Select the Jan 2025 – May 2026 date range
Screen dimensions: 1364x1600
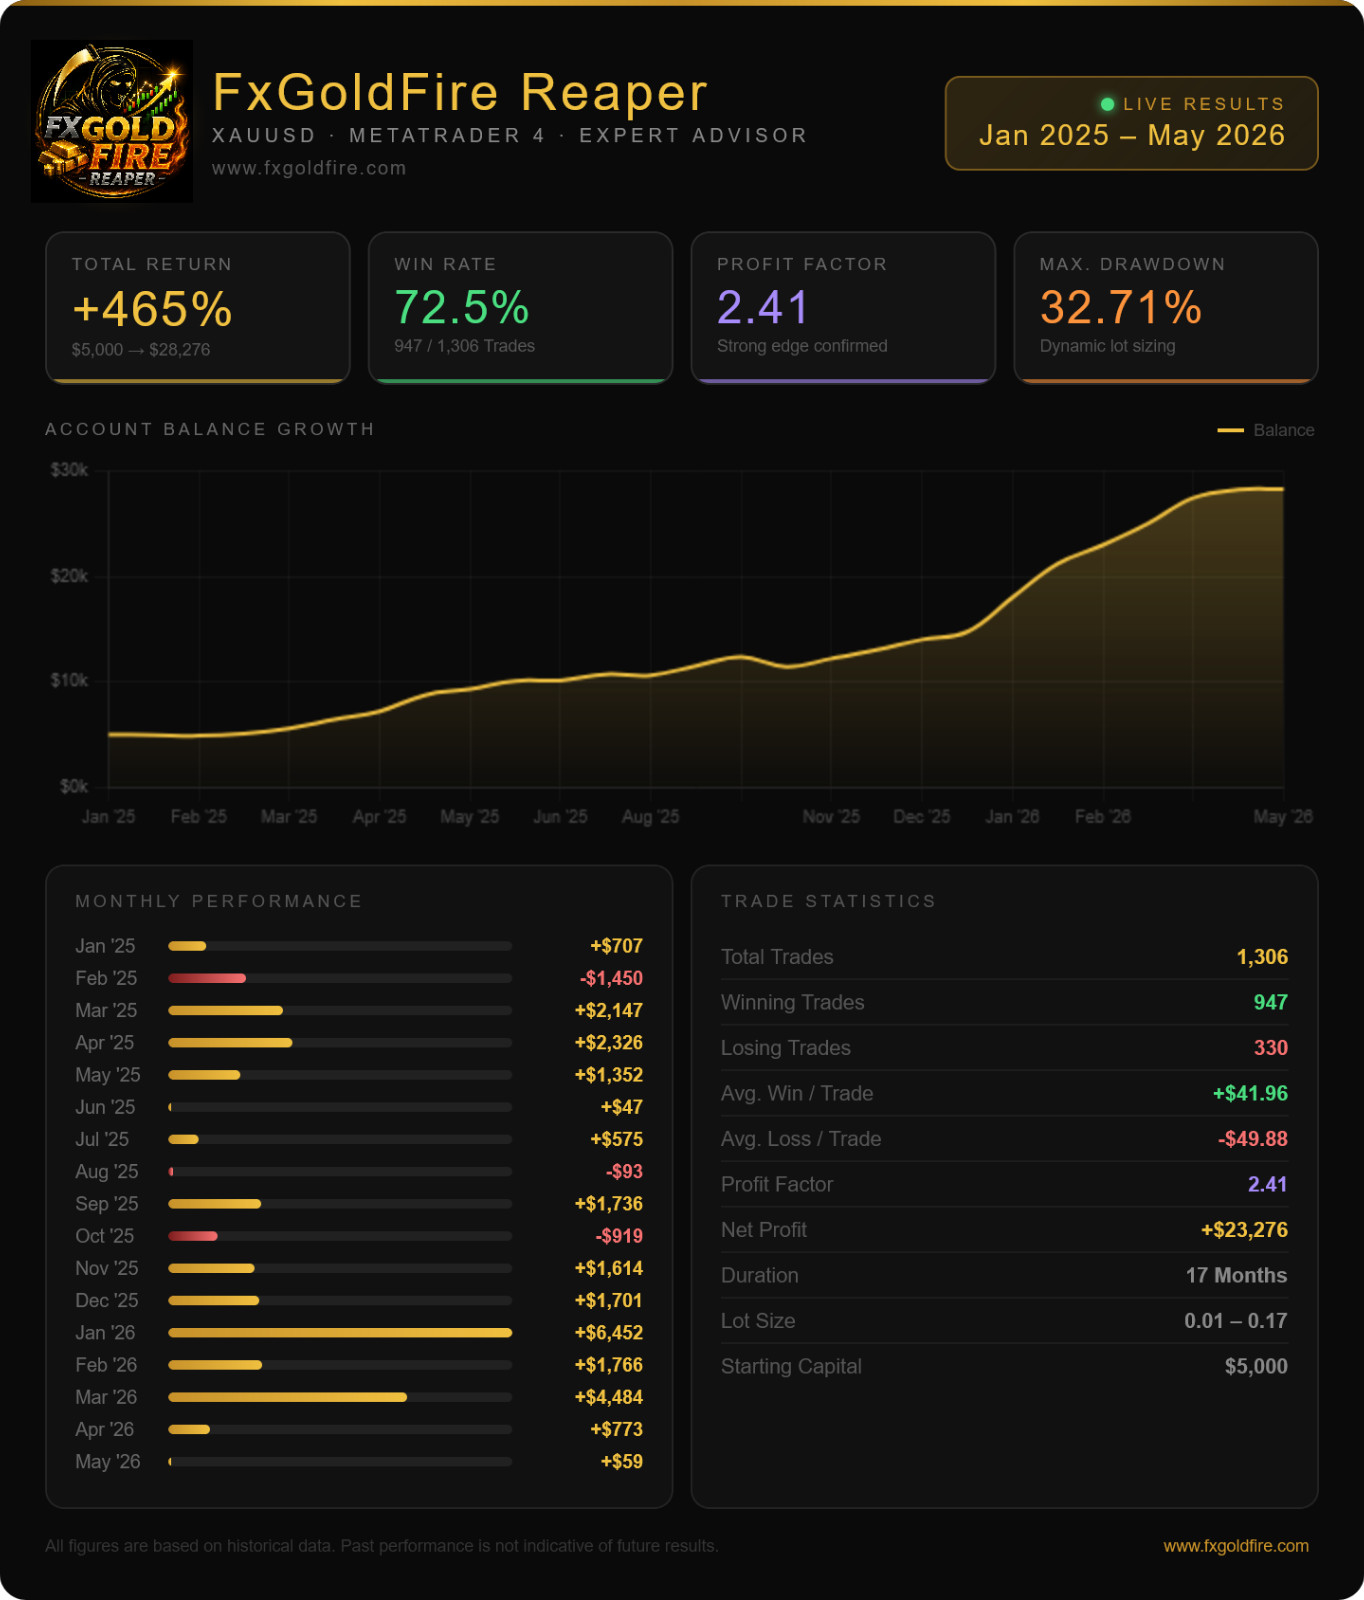pyautogui.click(x=1132, y=135)
